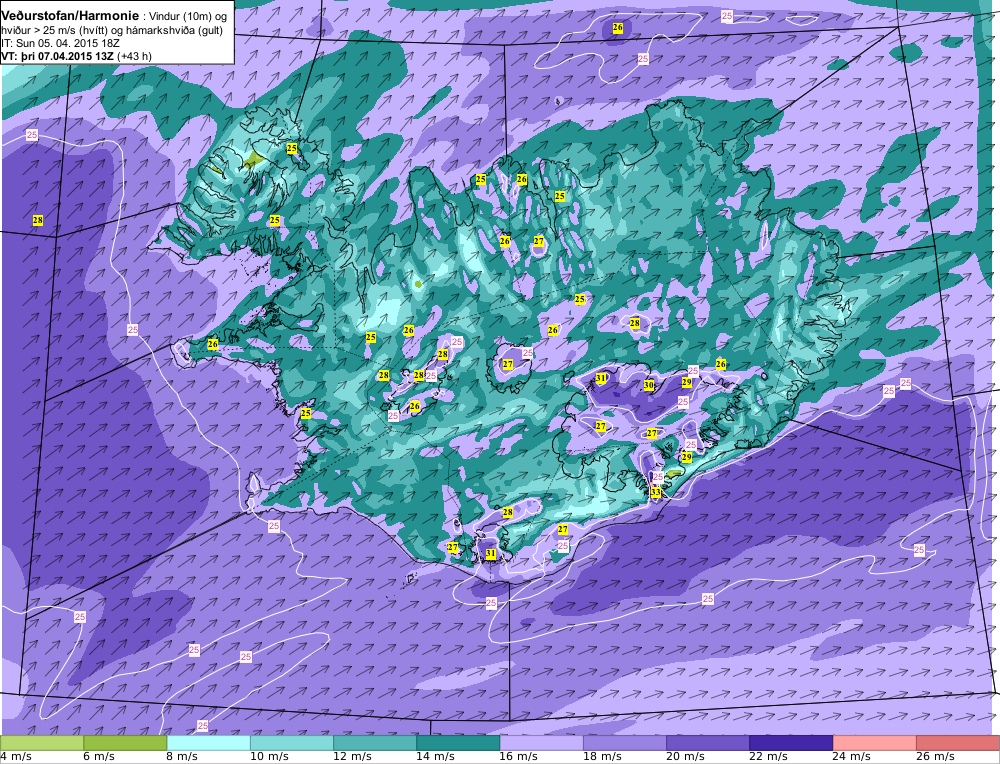The image size is (1000, 764).
Task: Click the lavender 16 m/s legend swatch
Action: click(x=541, y=742)
